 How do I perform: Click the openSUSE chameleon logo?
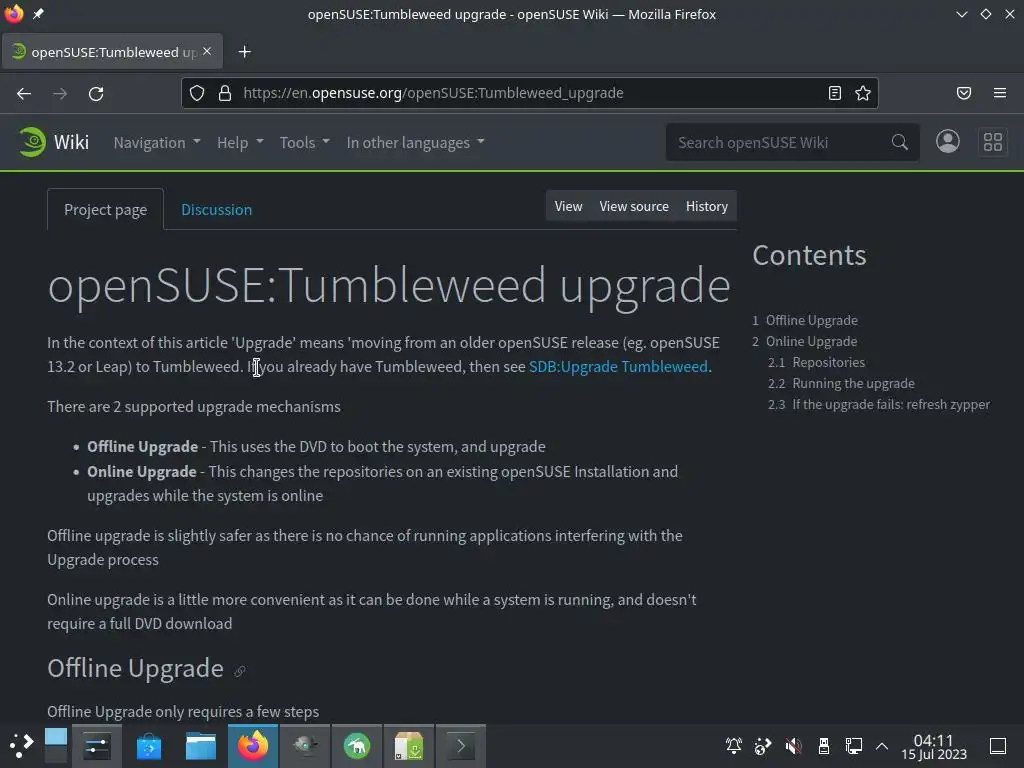pos(32,142)
